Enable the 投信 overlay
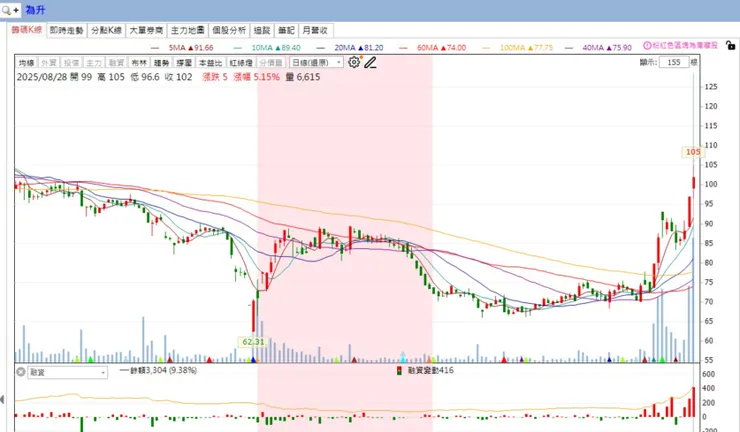 (71, 63)
